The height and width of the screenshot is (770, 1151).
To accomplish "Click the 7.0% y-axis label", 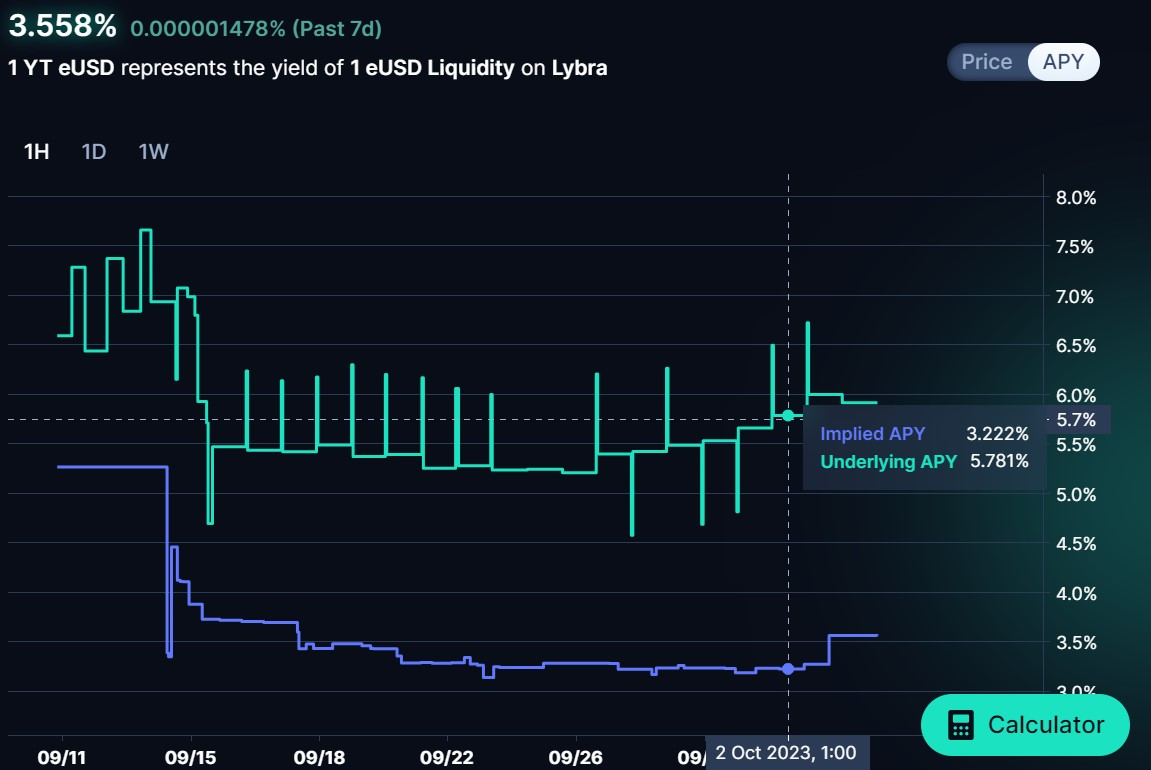I will (x=1075, y=297).
